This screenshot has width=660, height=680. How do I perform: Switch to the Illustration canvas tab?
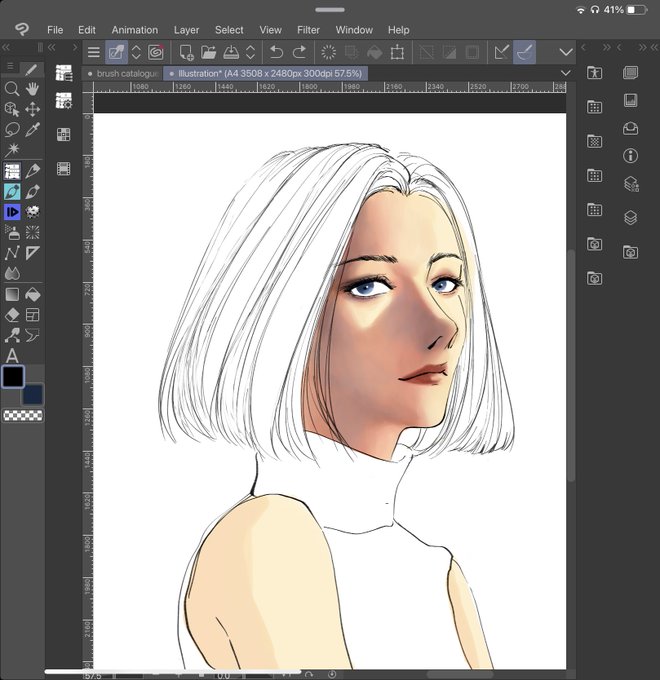266,74
